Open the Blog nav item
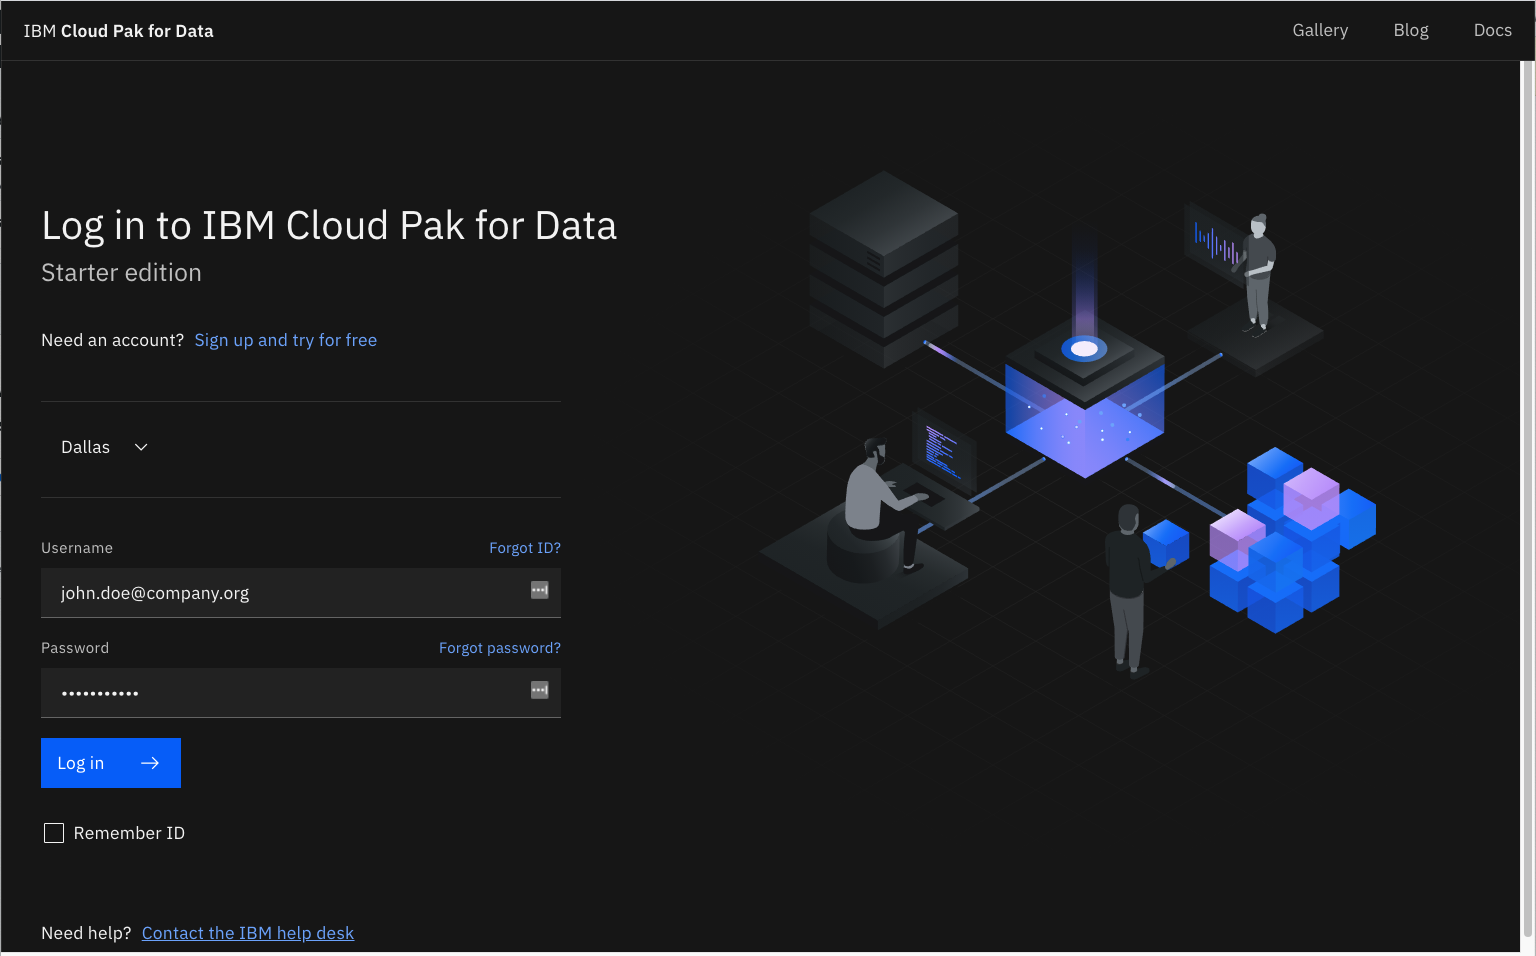The height and width of the screenshot is (956, 1536). pyautogui.click(x=1411, y=30)
